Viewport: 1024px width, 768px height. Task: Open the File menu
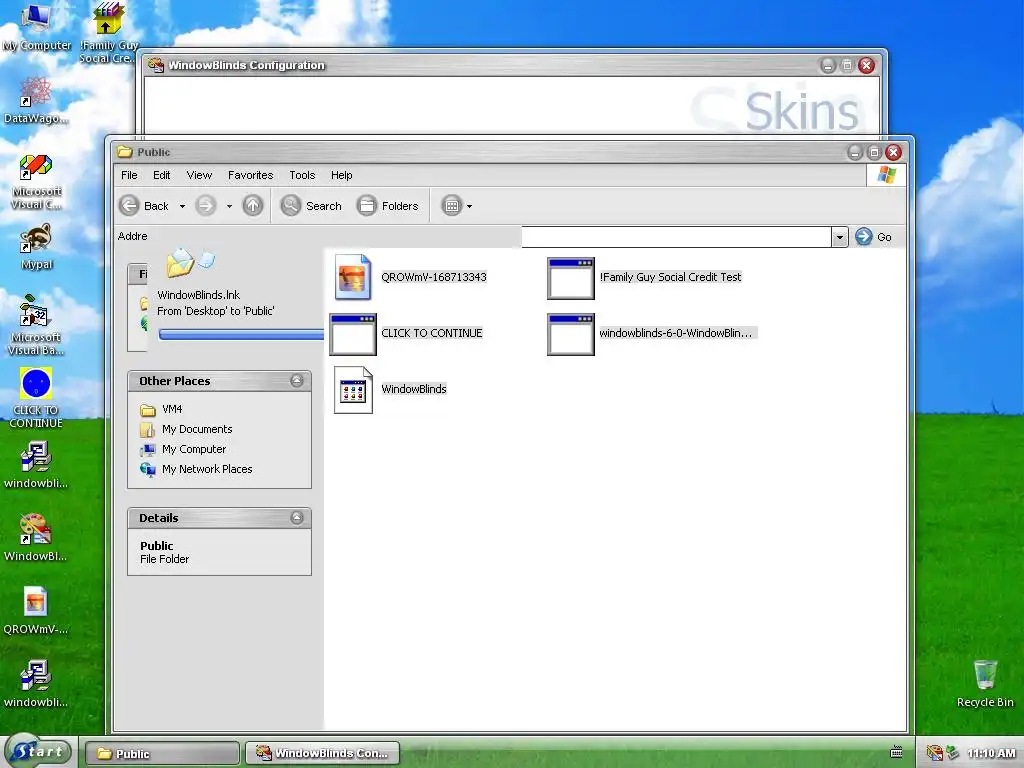pos(129,175)
